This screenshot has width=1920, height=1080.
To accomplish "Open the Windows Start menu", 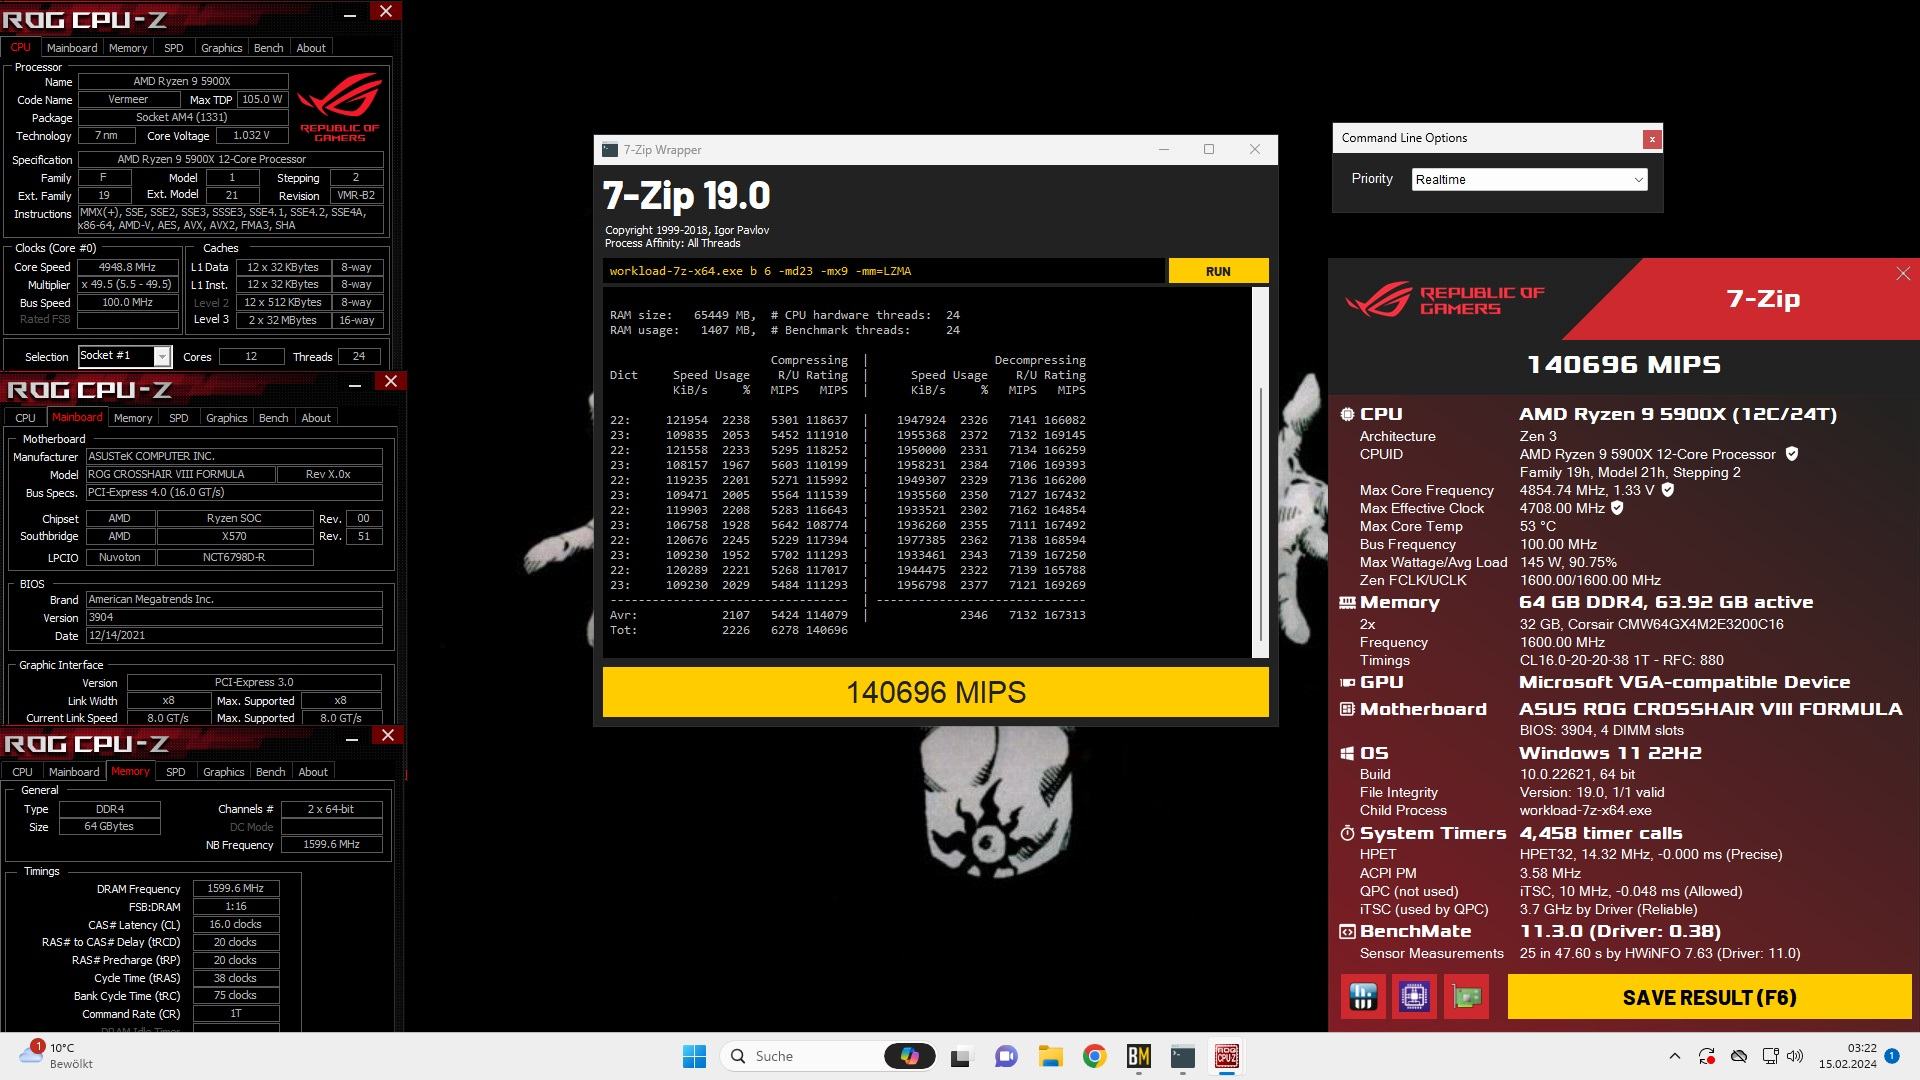I will click(694, 1056).
